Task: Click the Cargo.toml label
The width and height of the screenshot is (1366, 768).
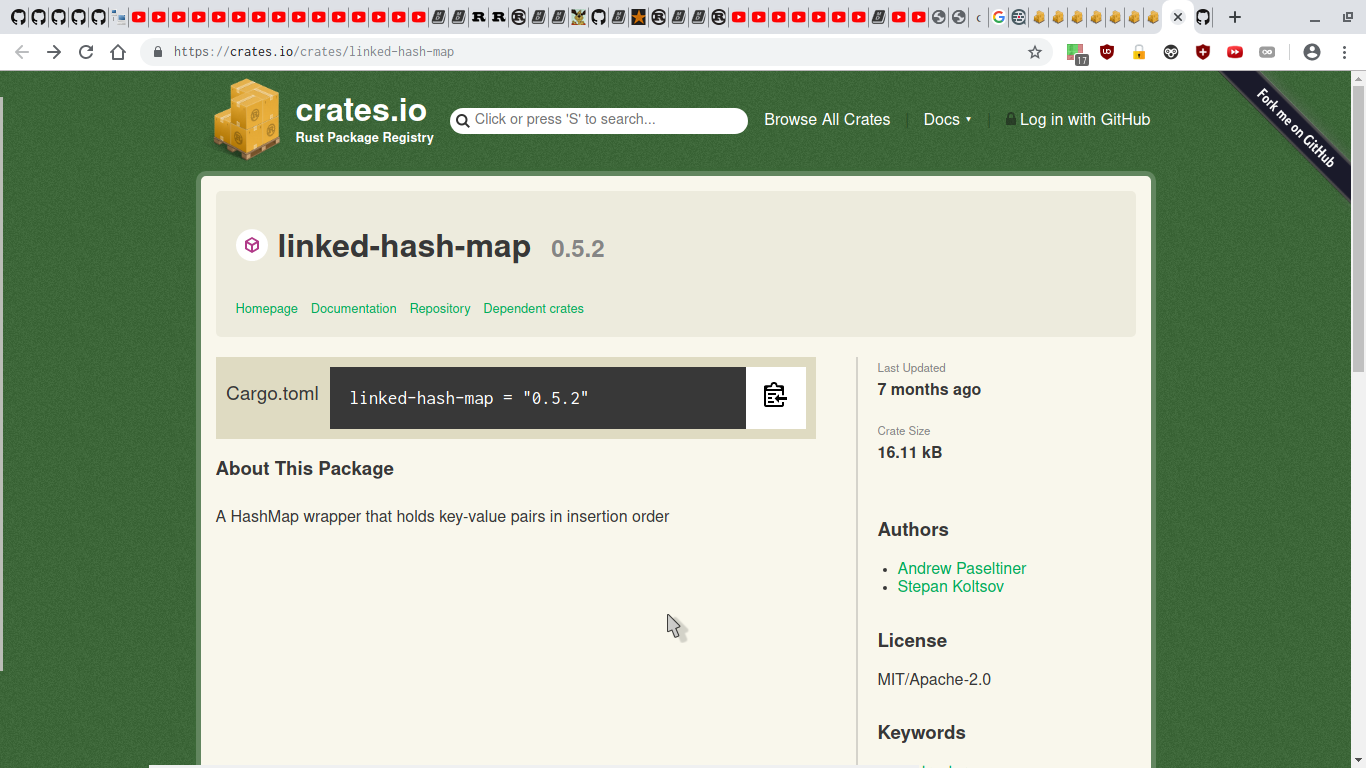Action: point(272,393)
